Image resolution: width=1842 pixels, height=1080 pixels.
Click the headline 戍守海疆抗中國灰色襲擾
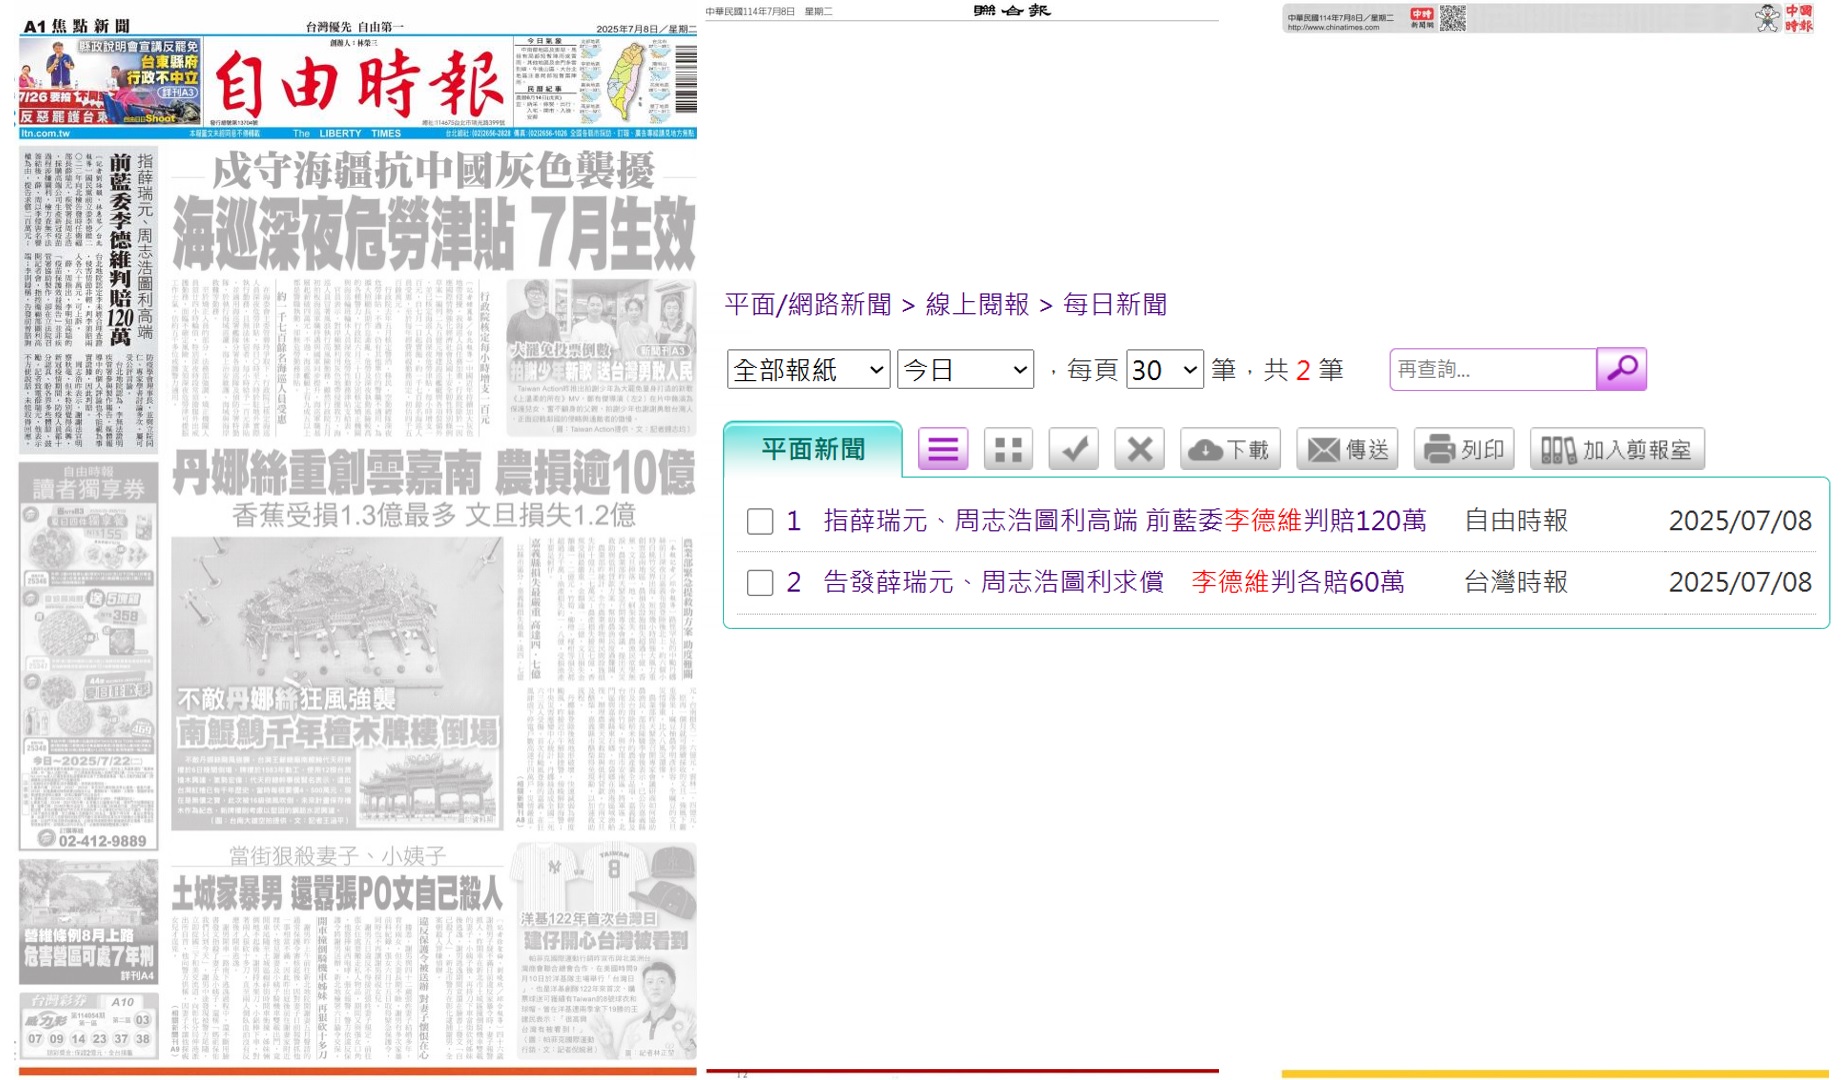(x=434, y=170)
